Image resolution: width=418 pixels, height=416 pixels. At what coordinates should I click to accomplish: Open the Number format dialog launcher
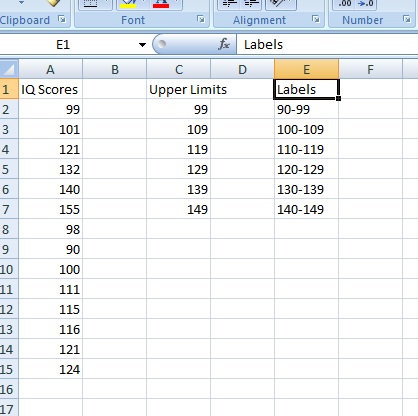tap(407, 19)
